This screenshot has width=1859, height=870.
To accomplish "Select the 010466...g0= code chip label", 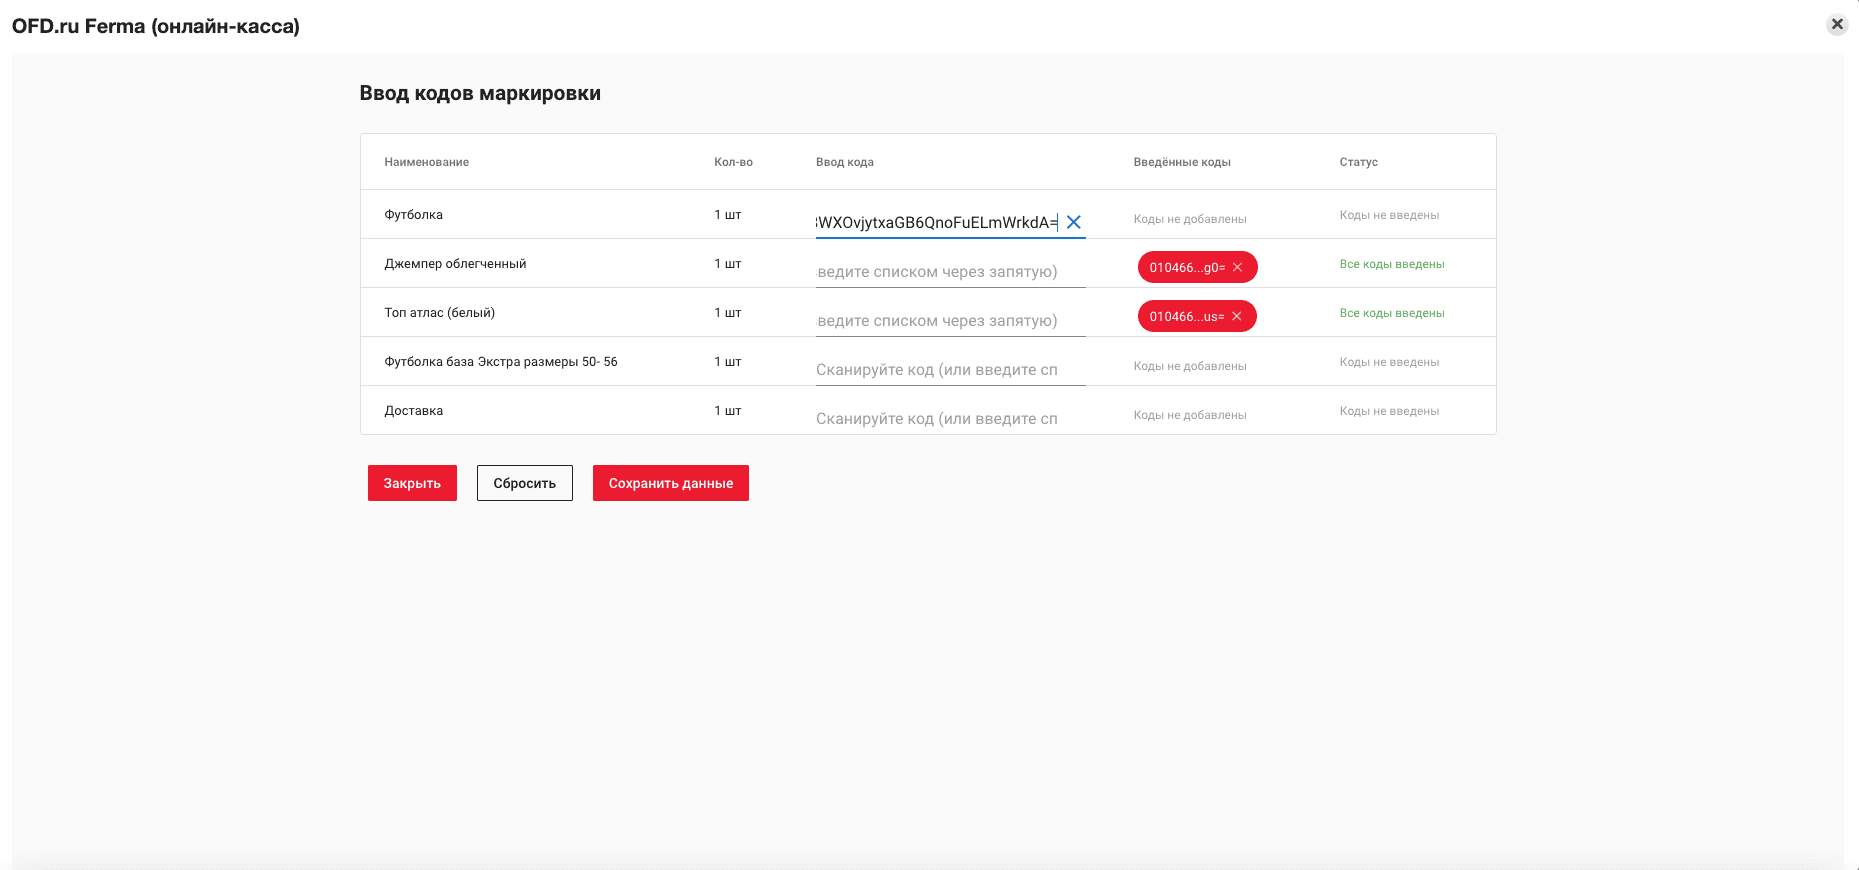I will pos(1187,267).
